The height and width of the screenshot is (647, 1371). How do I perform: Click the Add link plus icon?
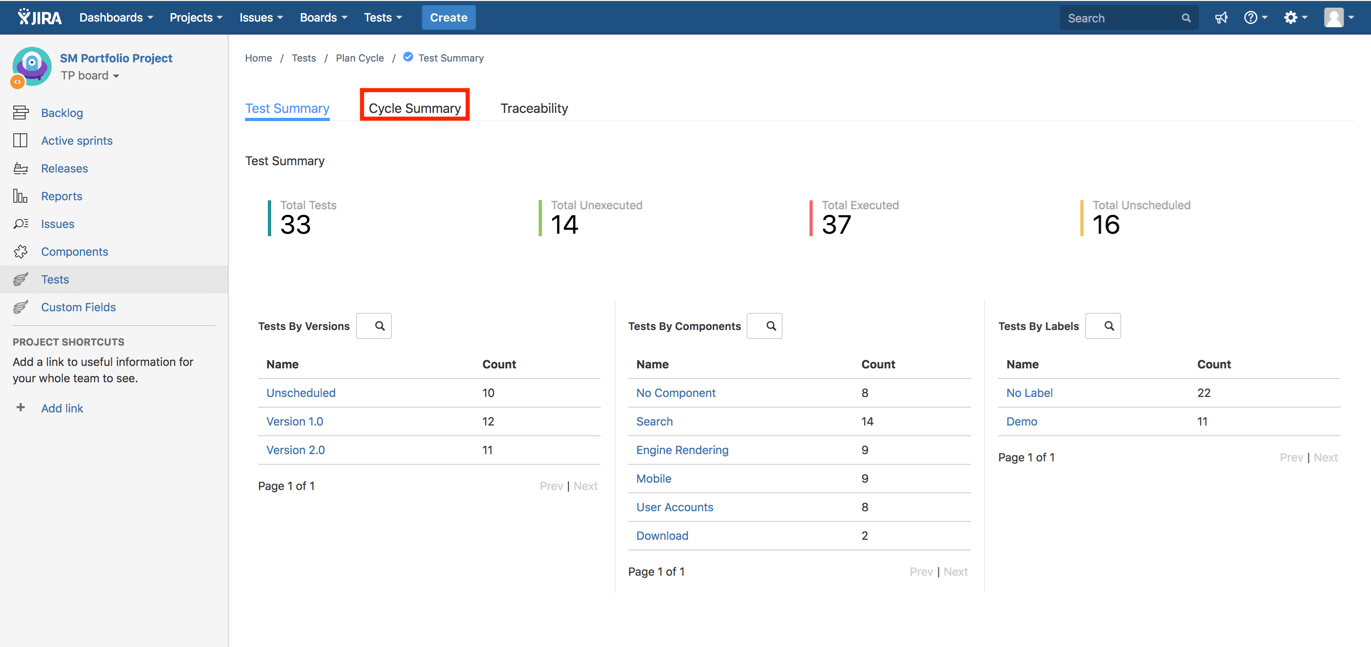tap(20, 408)
